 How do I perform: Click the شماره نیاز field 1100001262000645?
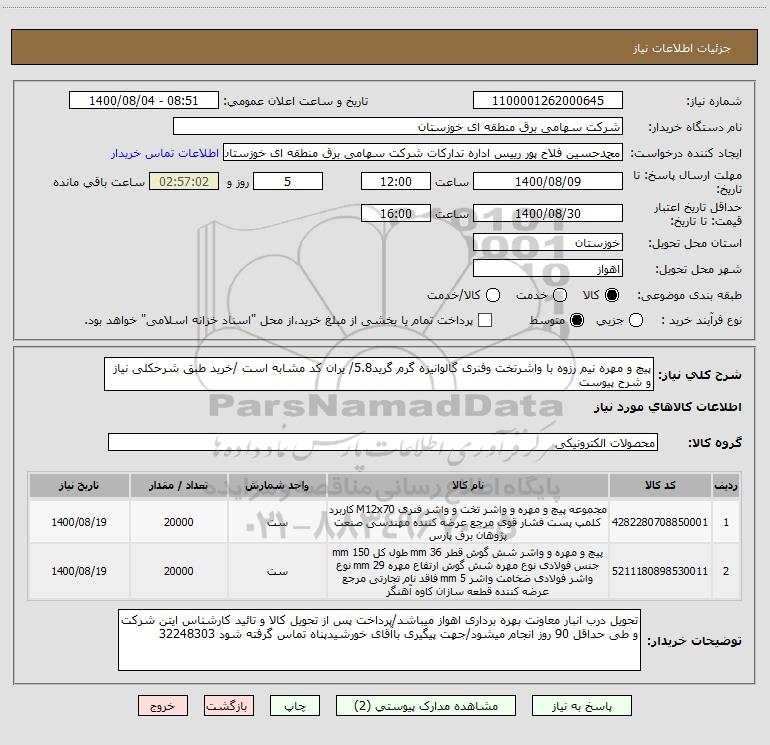(548, 100)
